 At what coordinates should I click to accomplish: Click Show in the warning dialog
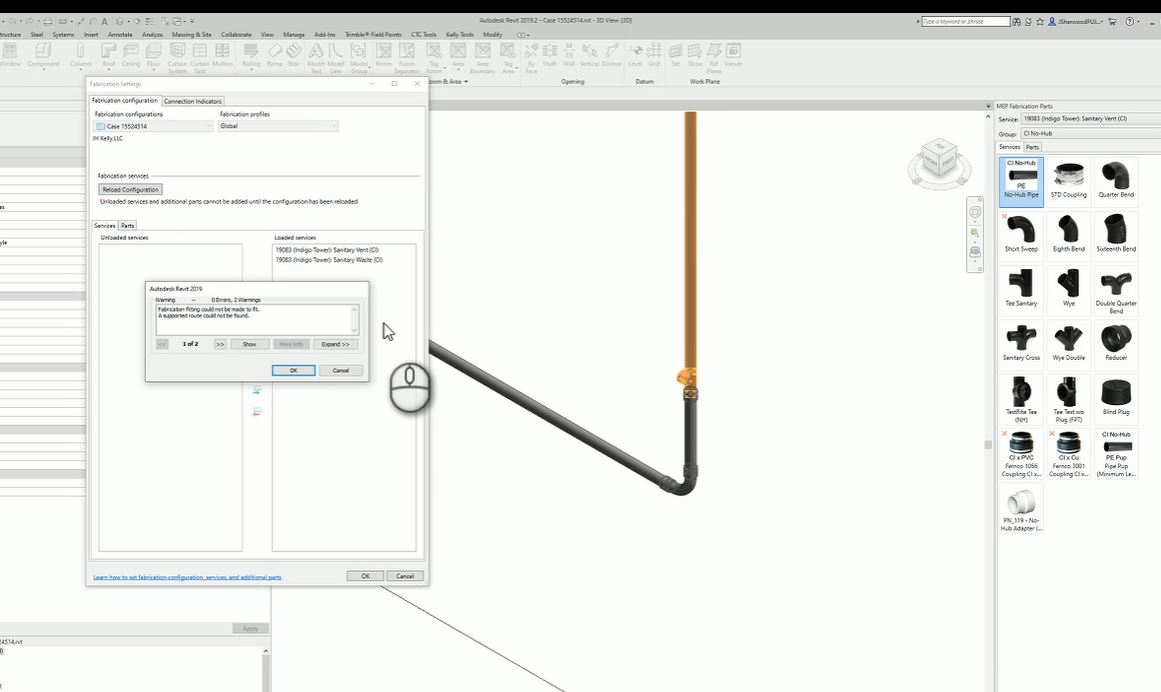tap(248, 343)
